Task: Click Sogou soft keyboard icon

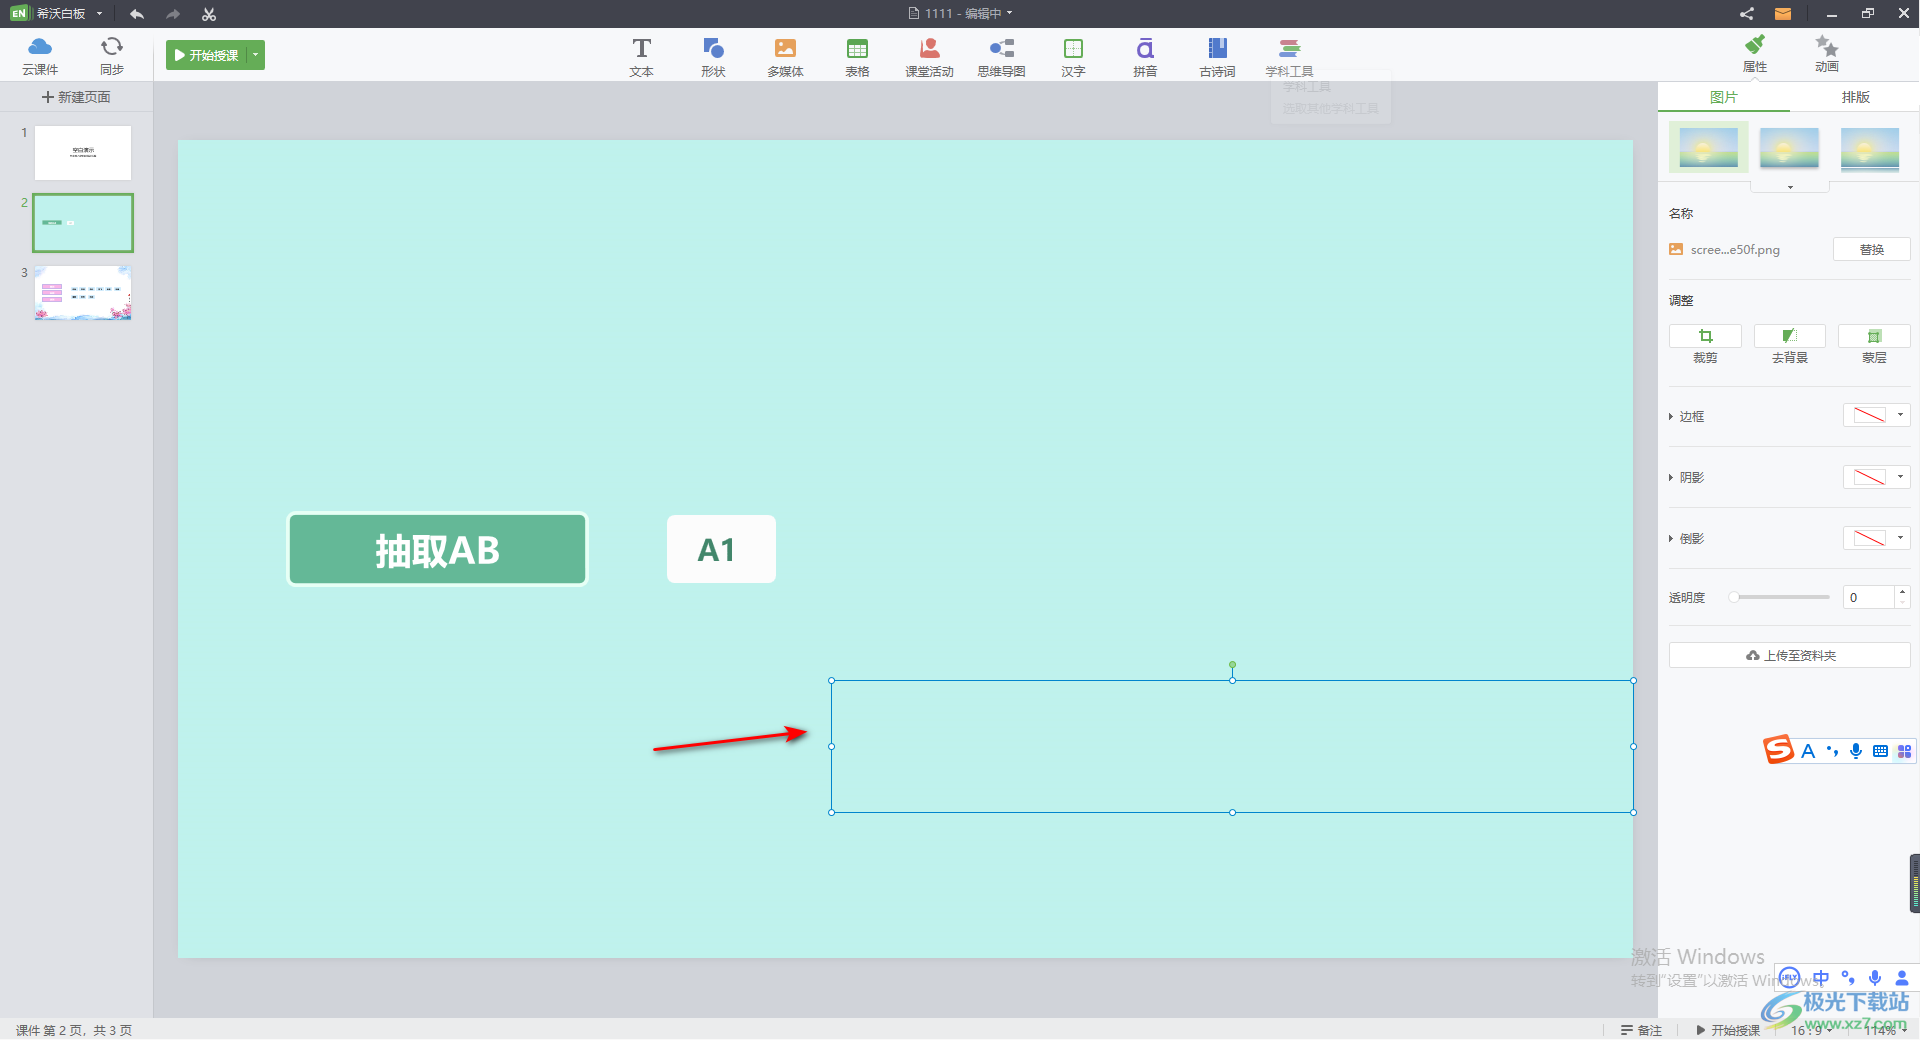Action: tap(1880, 751)
